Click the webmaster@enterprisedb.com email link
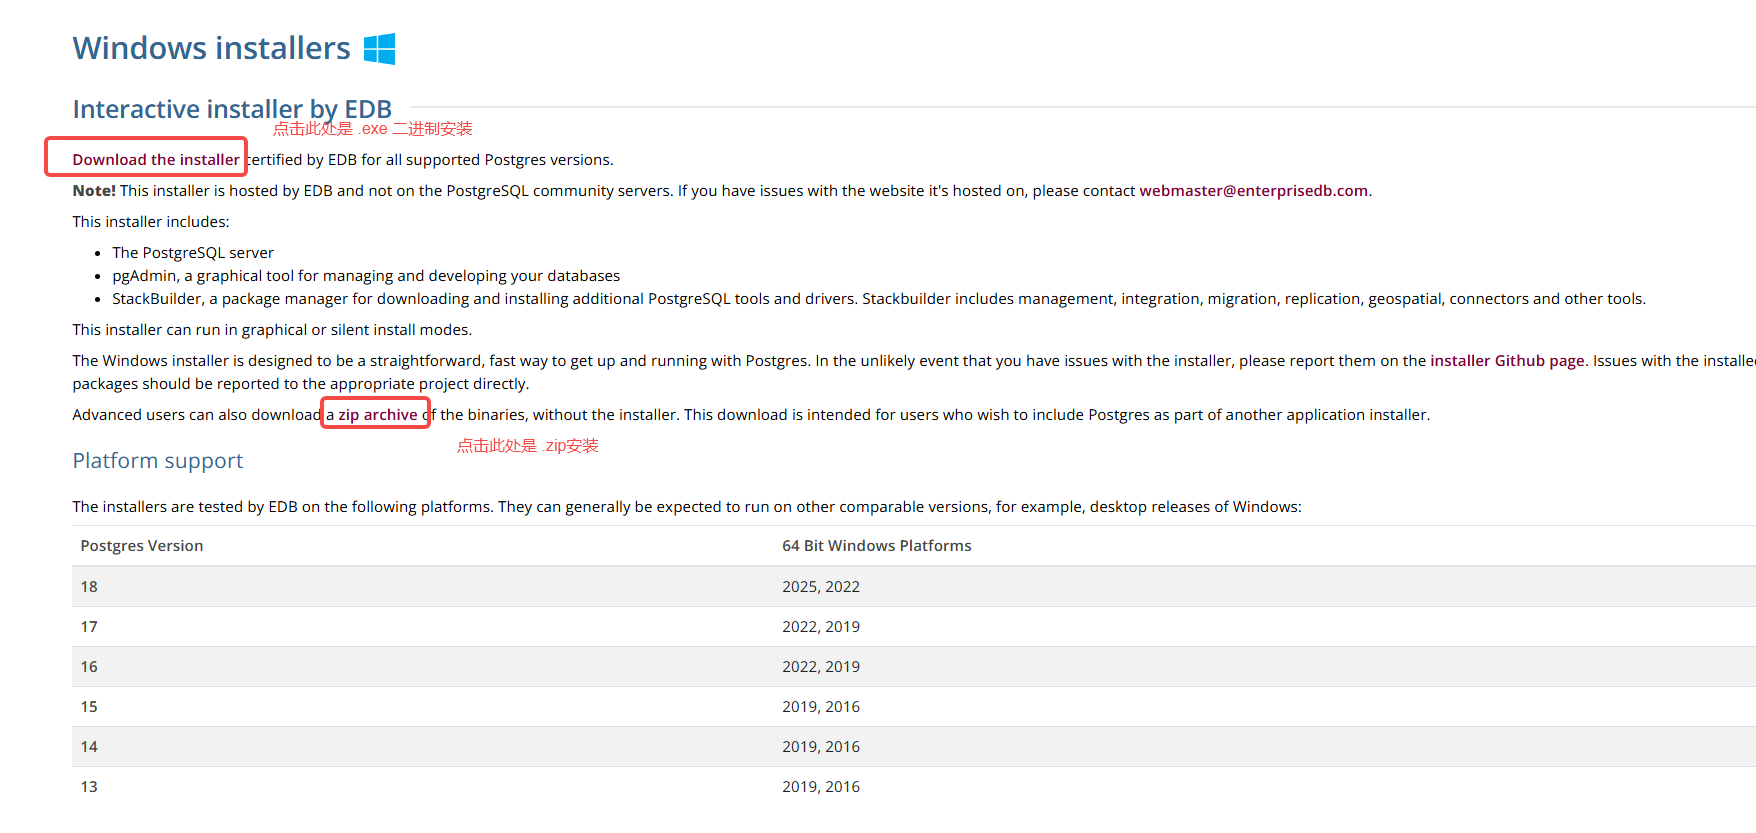1756x833 pixels. 1253,191
